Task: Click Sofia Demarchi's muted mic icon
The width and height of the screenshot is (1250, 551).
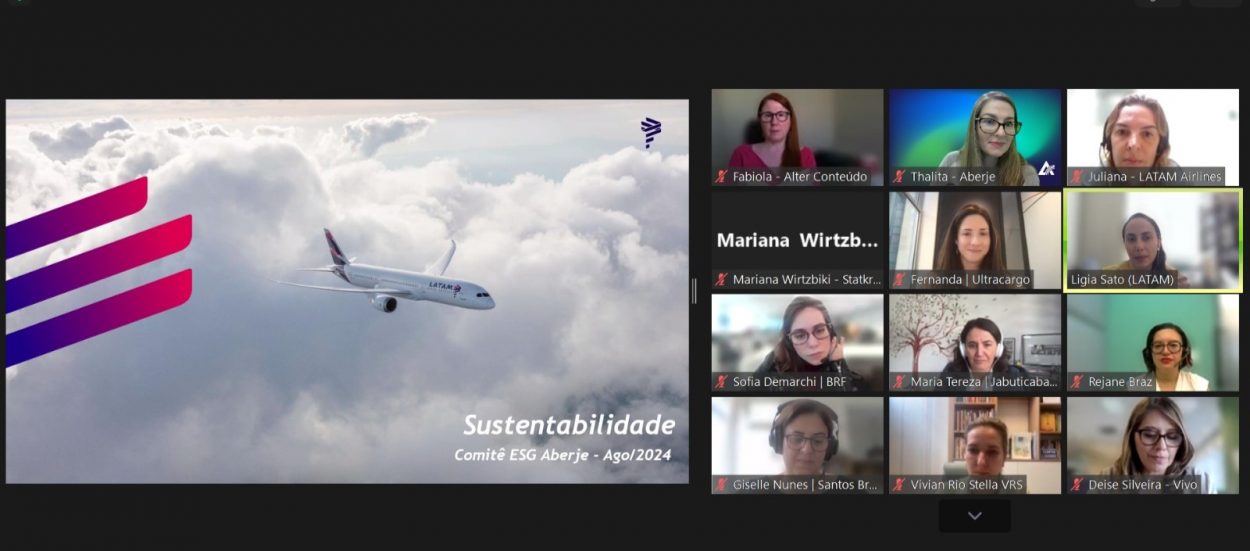Action: coord(721,382)
